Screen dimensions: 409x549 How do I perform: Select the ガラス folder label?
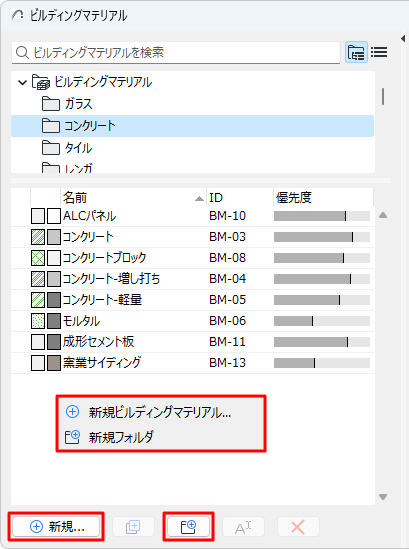point(78,104)
